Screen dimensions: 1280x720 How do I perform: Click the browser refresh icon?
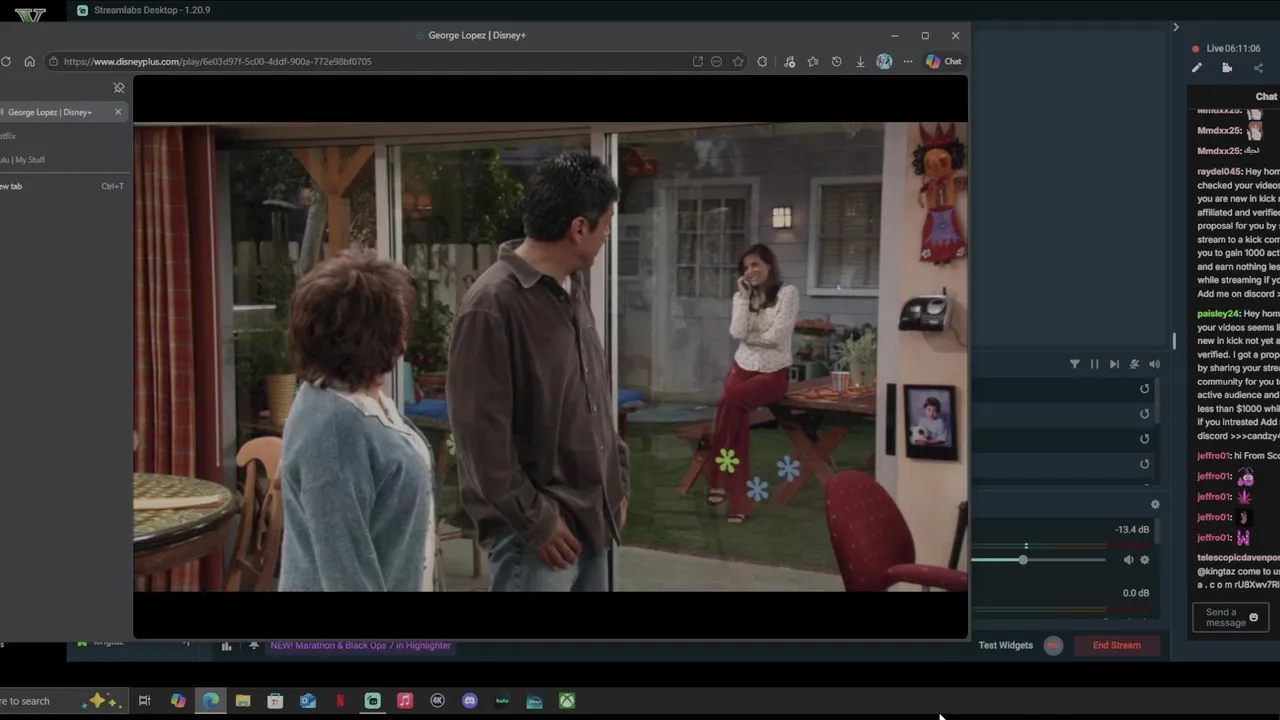(6, 61)
